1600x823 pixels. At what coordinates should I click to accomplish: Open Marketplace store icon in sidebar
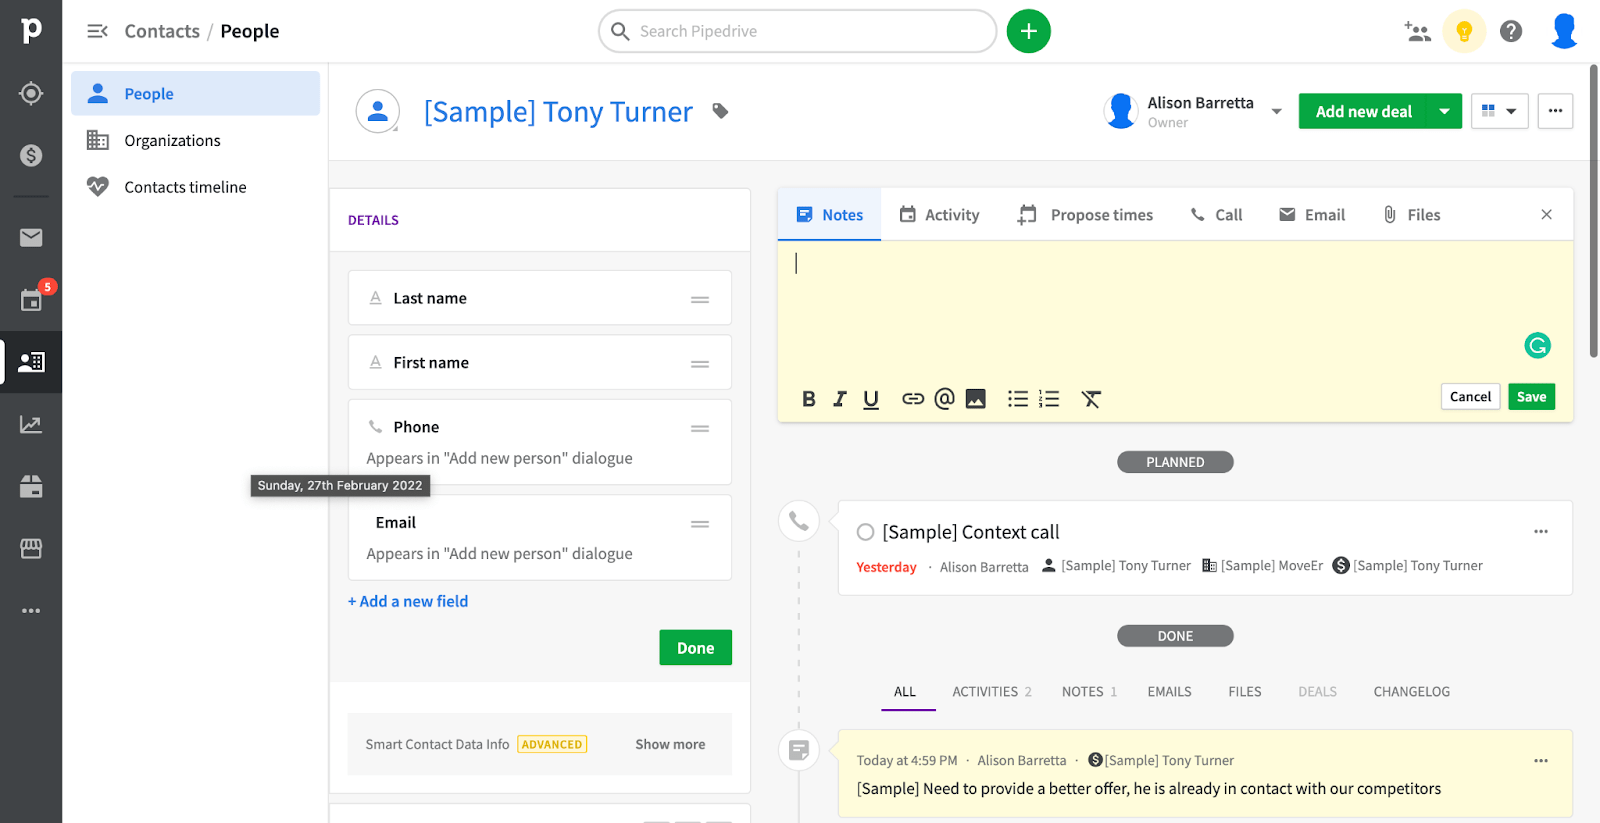pos(31,548)
